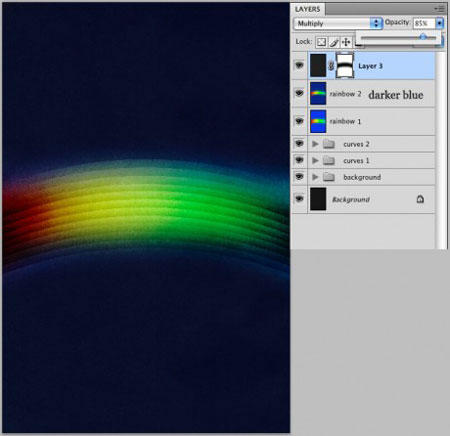Screen dimensions: 450x436
Task: Open the Opacity dropdown arrow
Action: coord(440,23)
